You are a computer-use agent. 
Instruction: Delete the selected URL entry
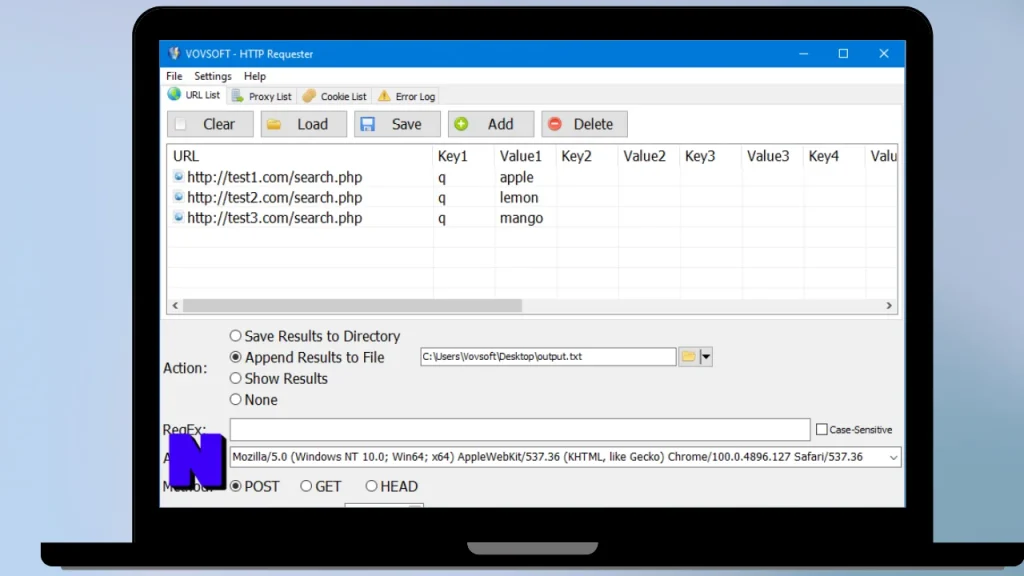[x=584, y=124]
